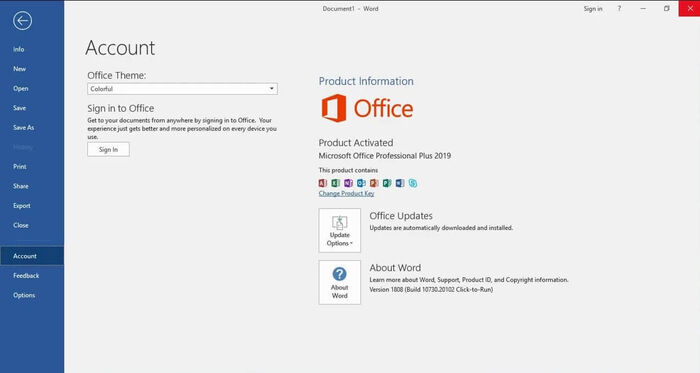Select the Account sidebar item
700x373 pixels.
pos(32,256)
